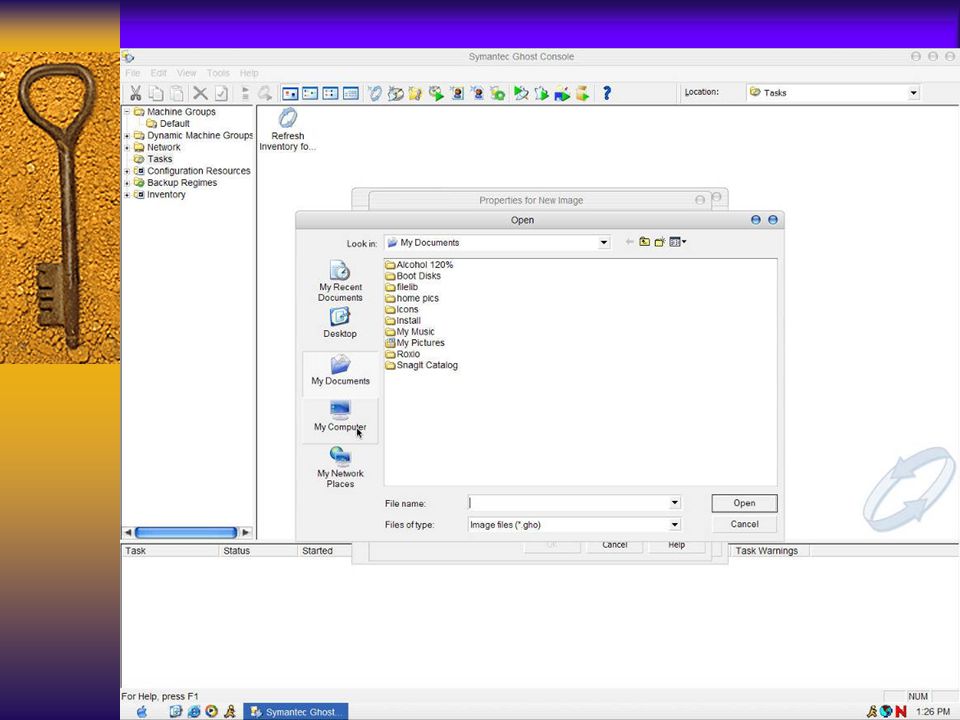Click Create New Folder icon in Open dialog
The height and width of the screenshot is (720, 960).
(659, 242)
